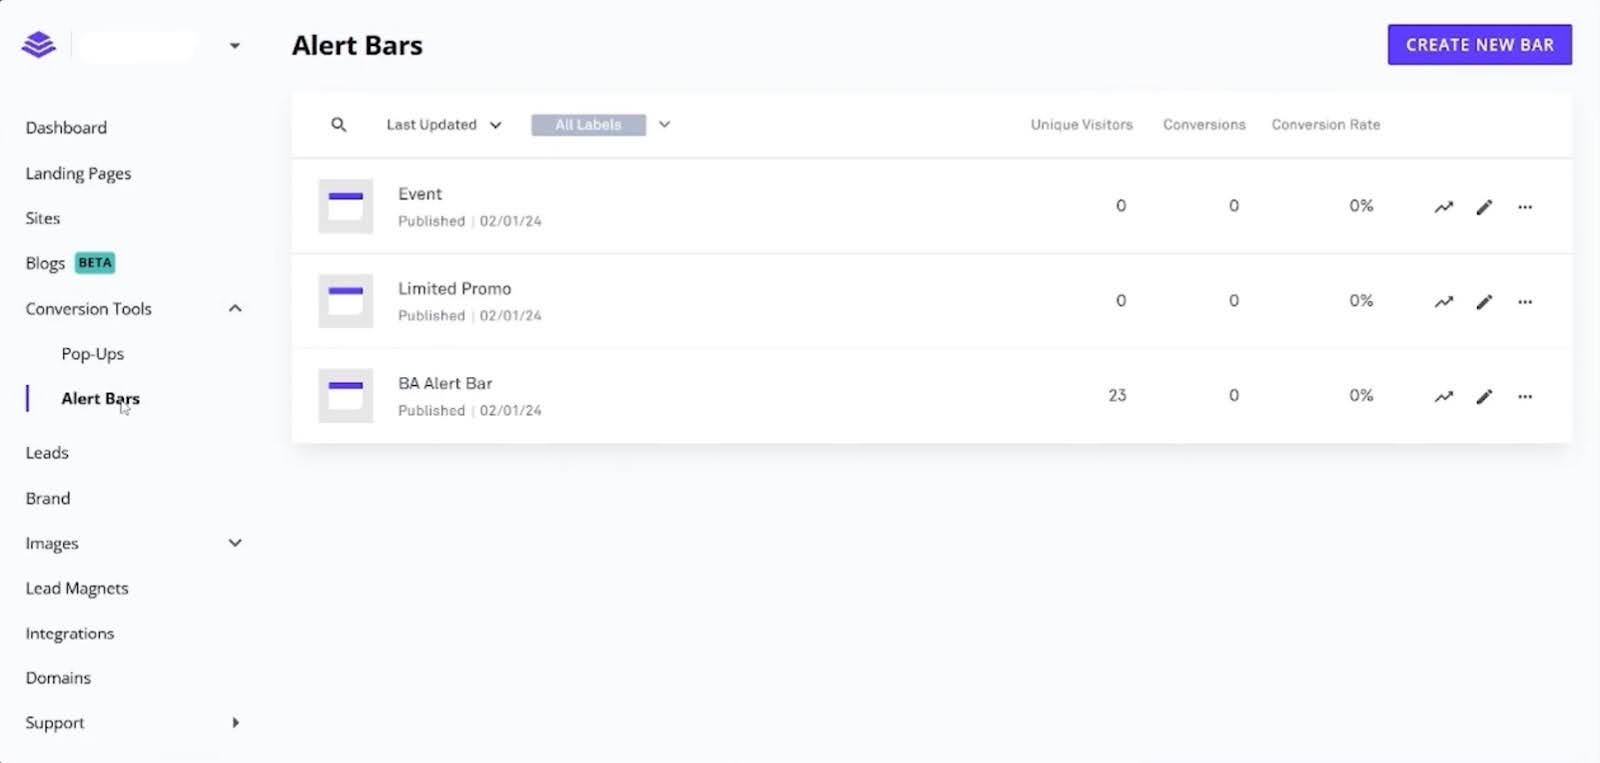Collapse the Conversion Tools section chevron

235,309
